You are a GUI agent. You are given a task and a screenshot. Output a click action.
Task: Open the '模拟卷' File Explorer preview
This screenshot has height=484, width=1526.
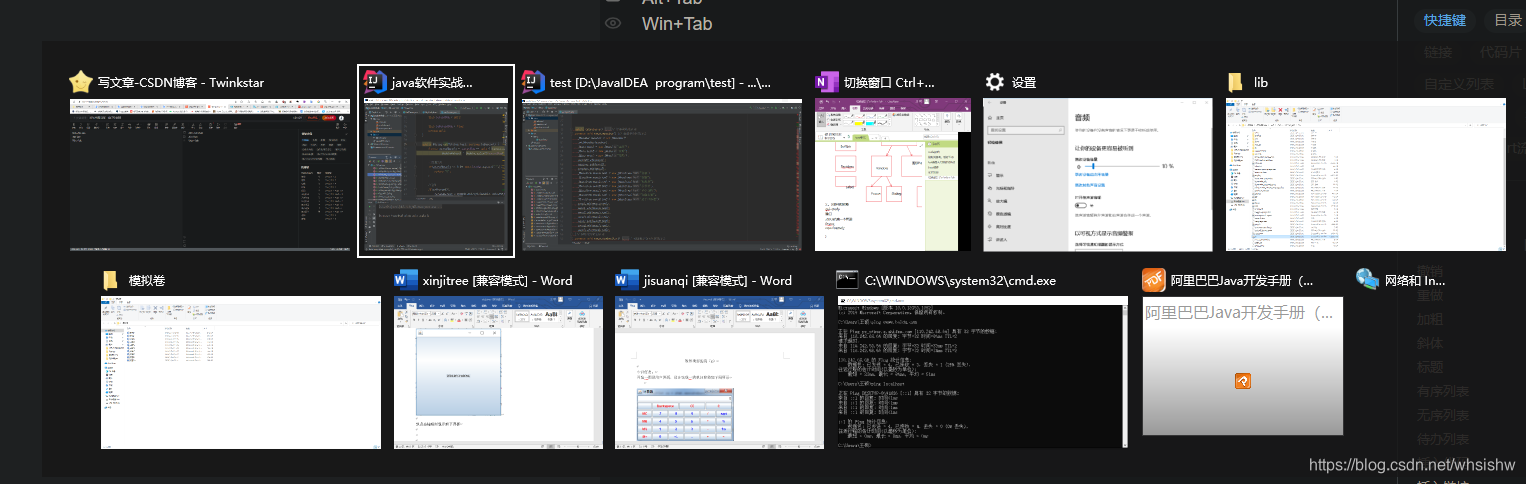tap(241, 372)
